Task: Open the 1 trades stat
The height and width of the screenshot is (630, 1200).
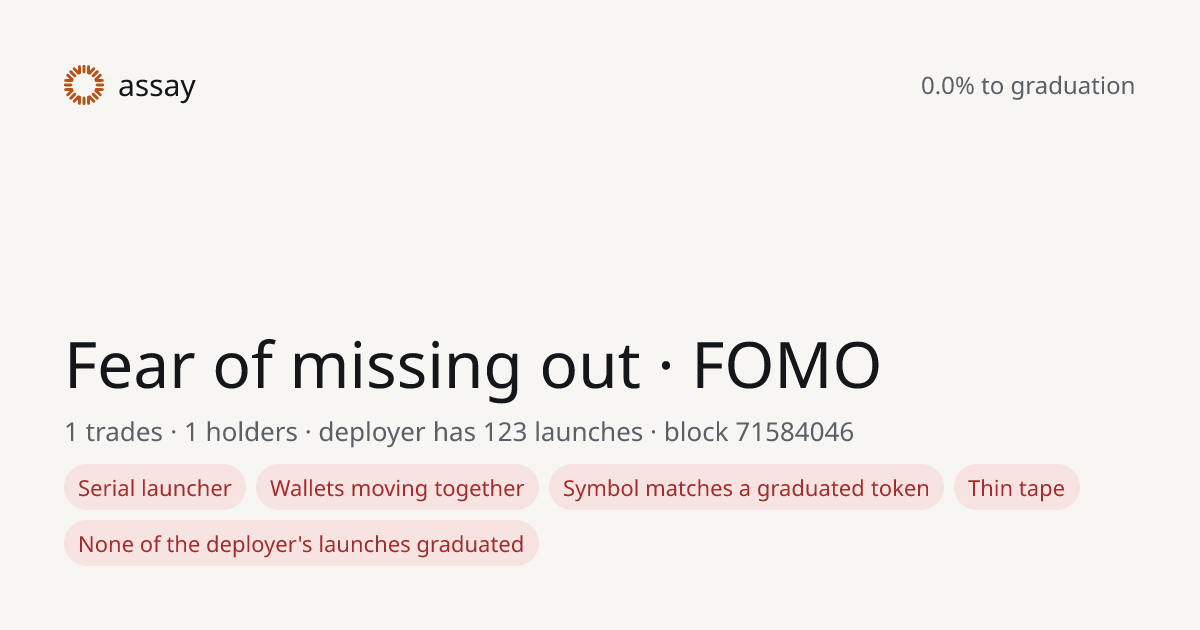Action: (113, 432)
